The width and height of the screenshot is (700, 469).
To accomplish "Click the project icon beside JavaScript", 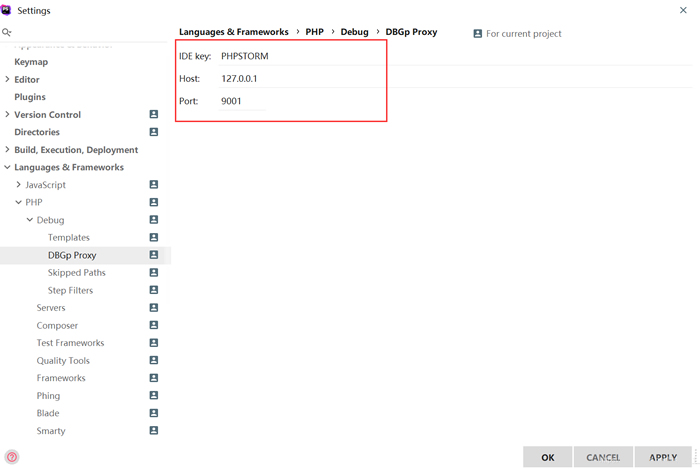I will tap(154, 184).
